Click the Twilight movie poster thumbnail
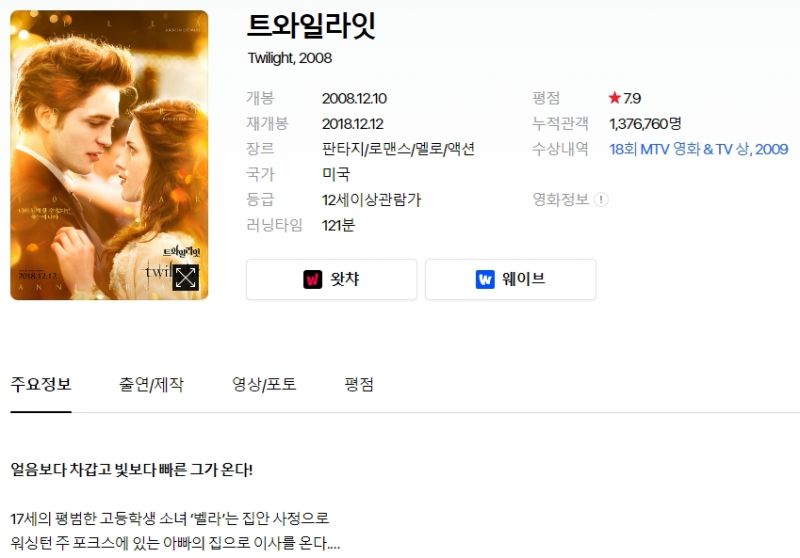 pos(109,155)
